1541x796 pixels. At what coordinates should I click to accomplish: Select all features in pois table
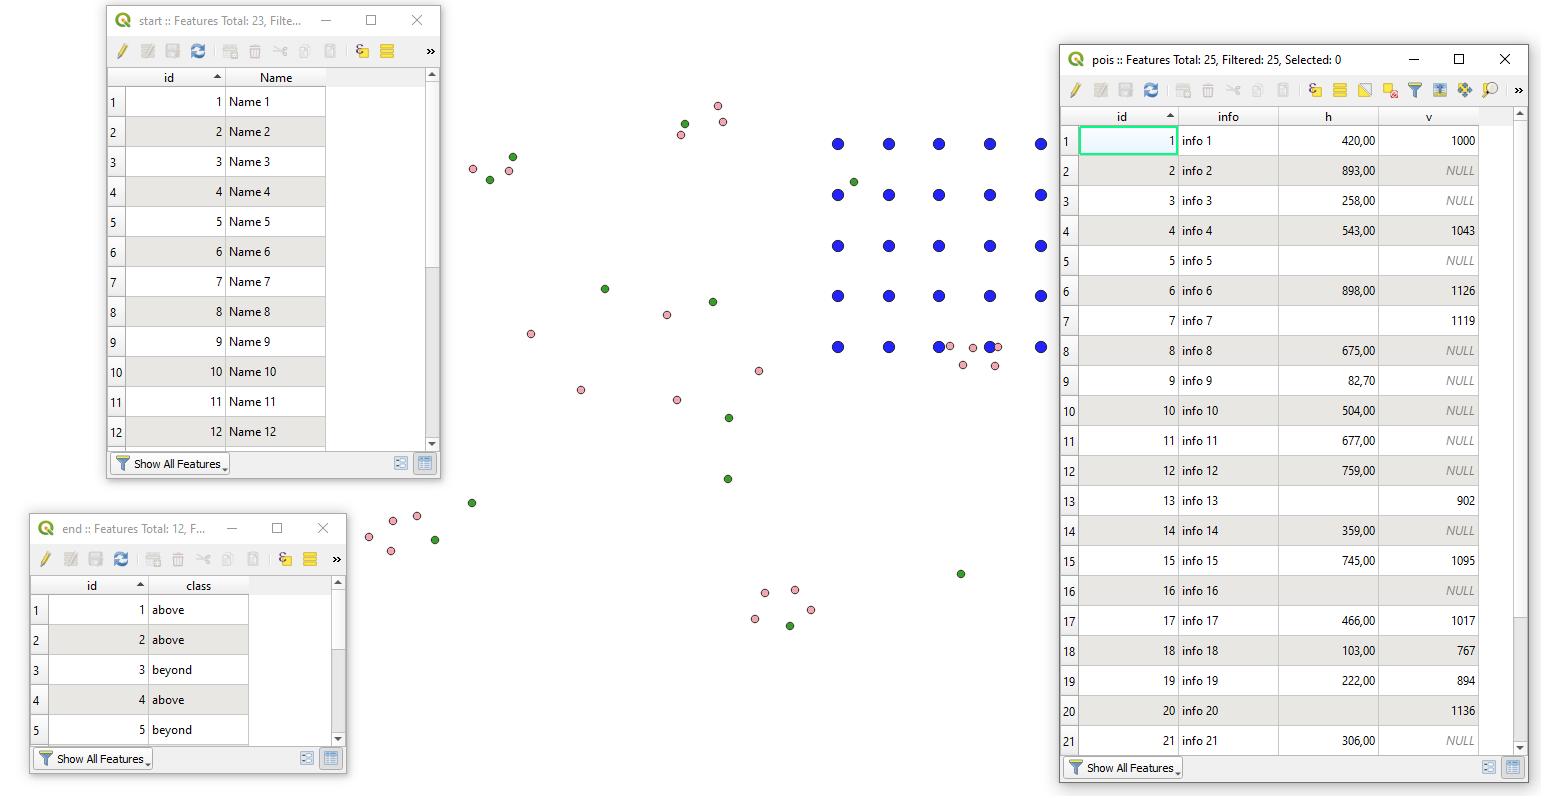pos(1340,90)
